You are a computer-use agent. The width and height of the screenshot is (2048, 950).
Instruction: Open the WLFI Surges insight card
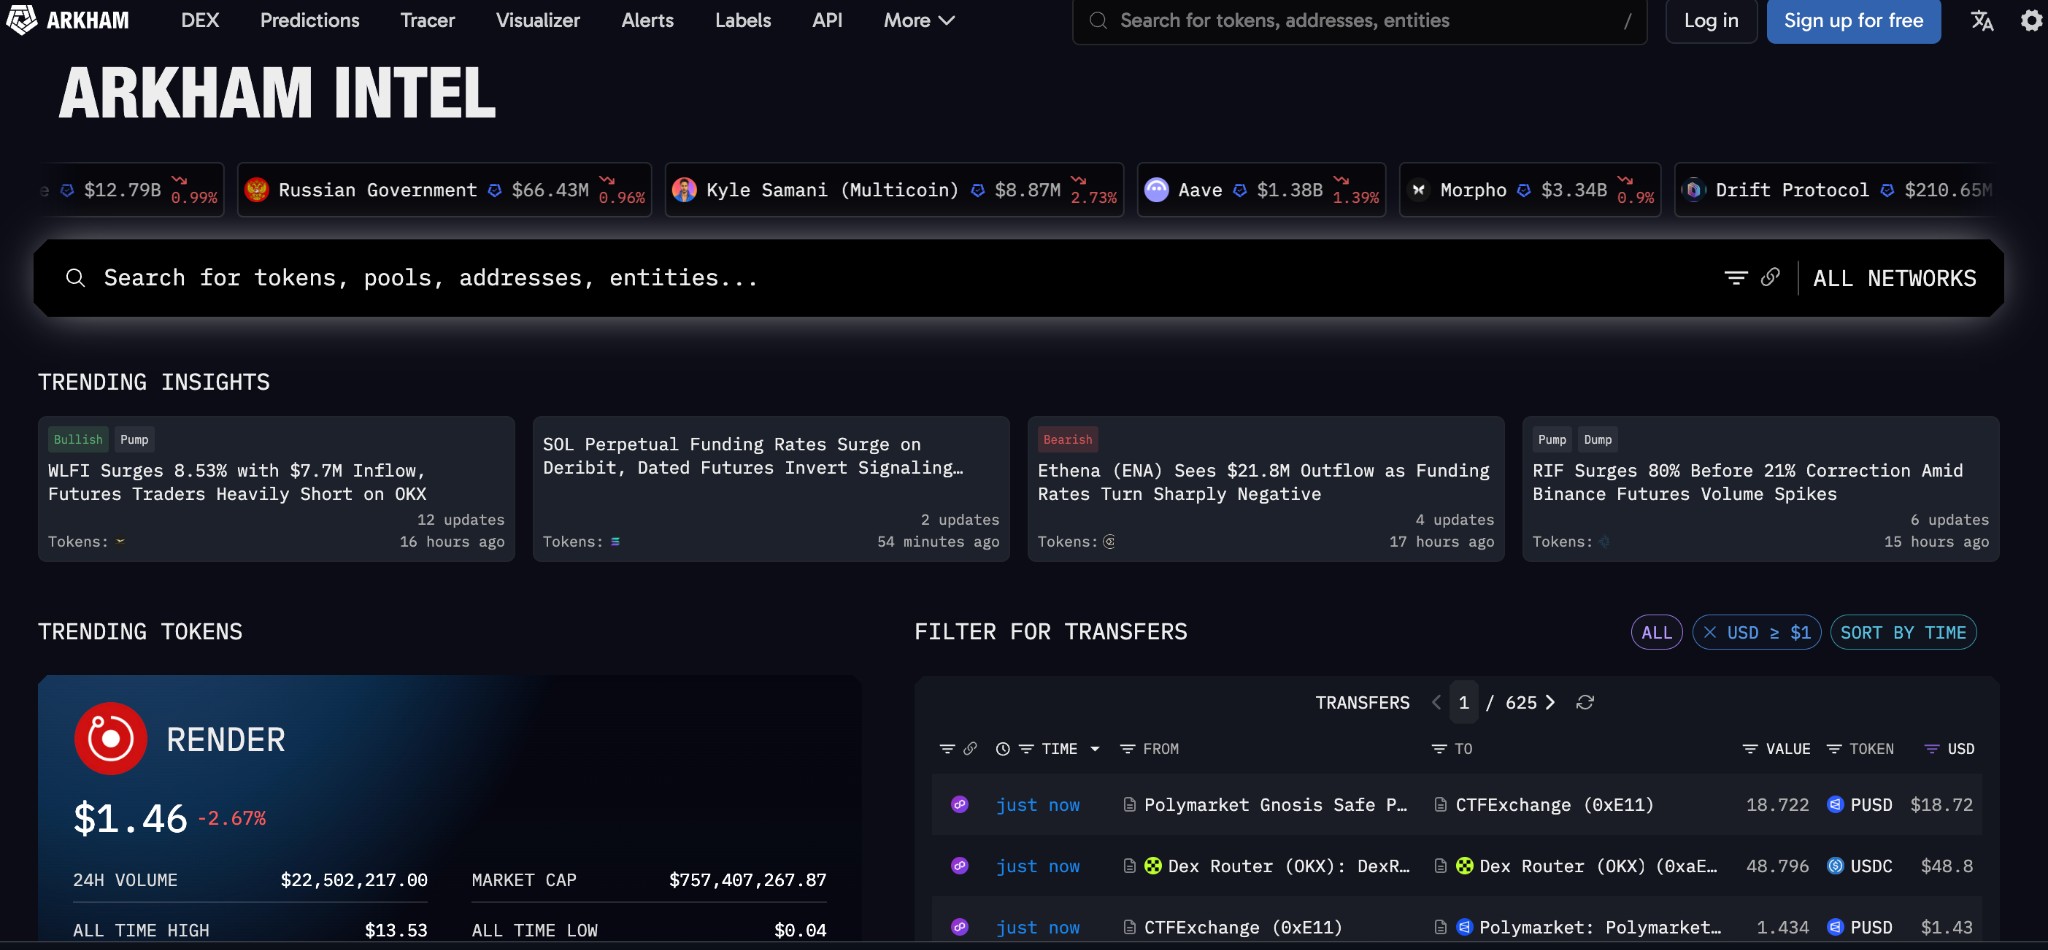(x=276, y=489)
